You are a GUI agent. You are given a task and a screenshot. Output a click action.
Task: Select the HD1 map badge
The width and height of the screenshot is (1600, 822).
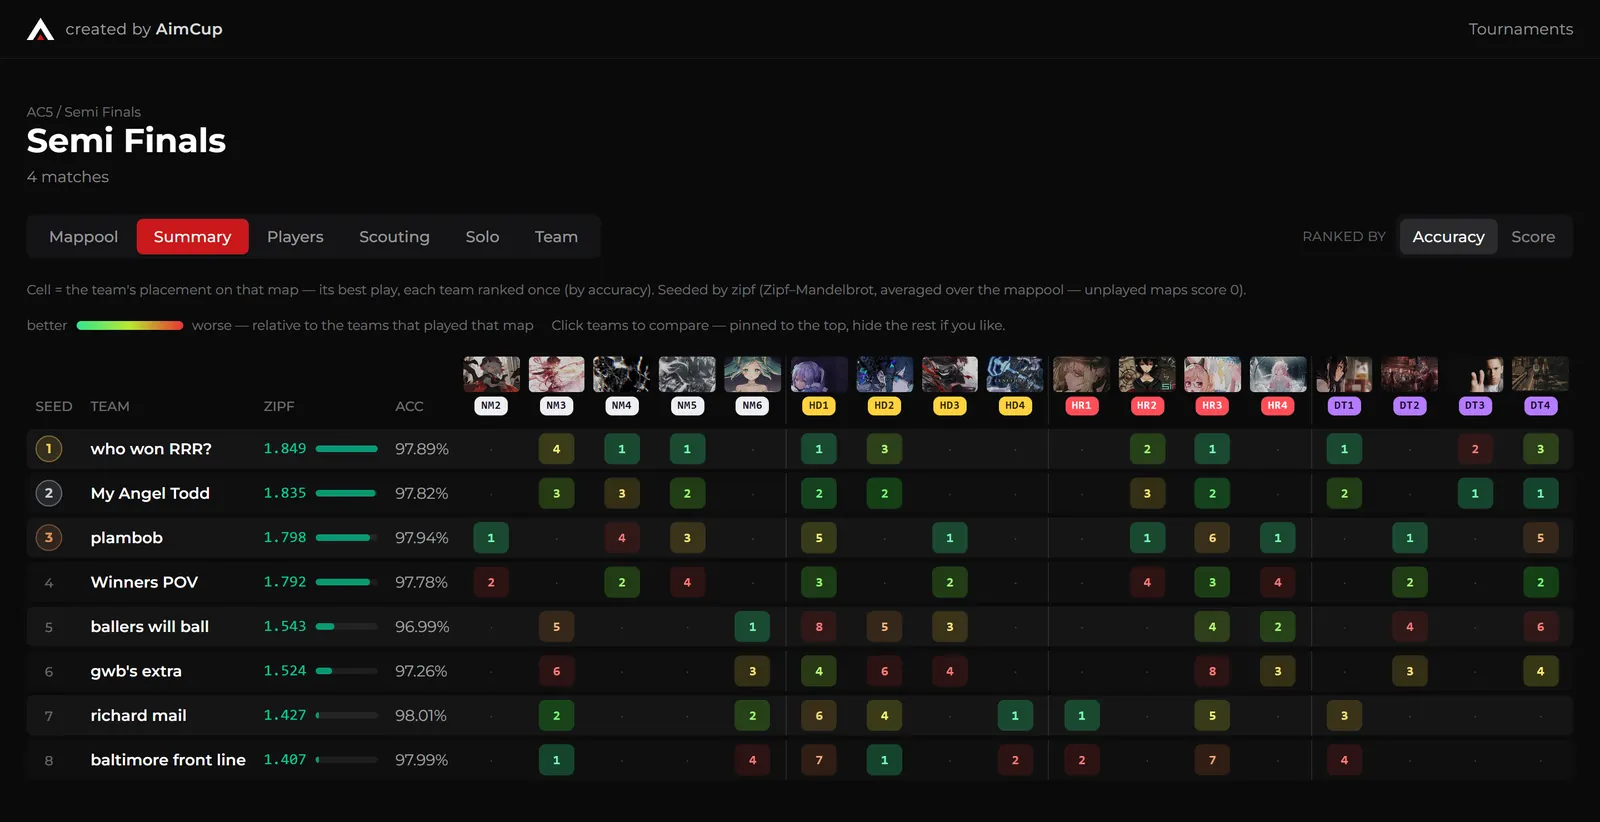click(x=818, y=406)
